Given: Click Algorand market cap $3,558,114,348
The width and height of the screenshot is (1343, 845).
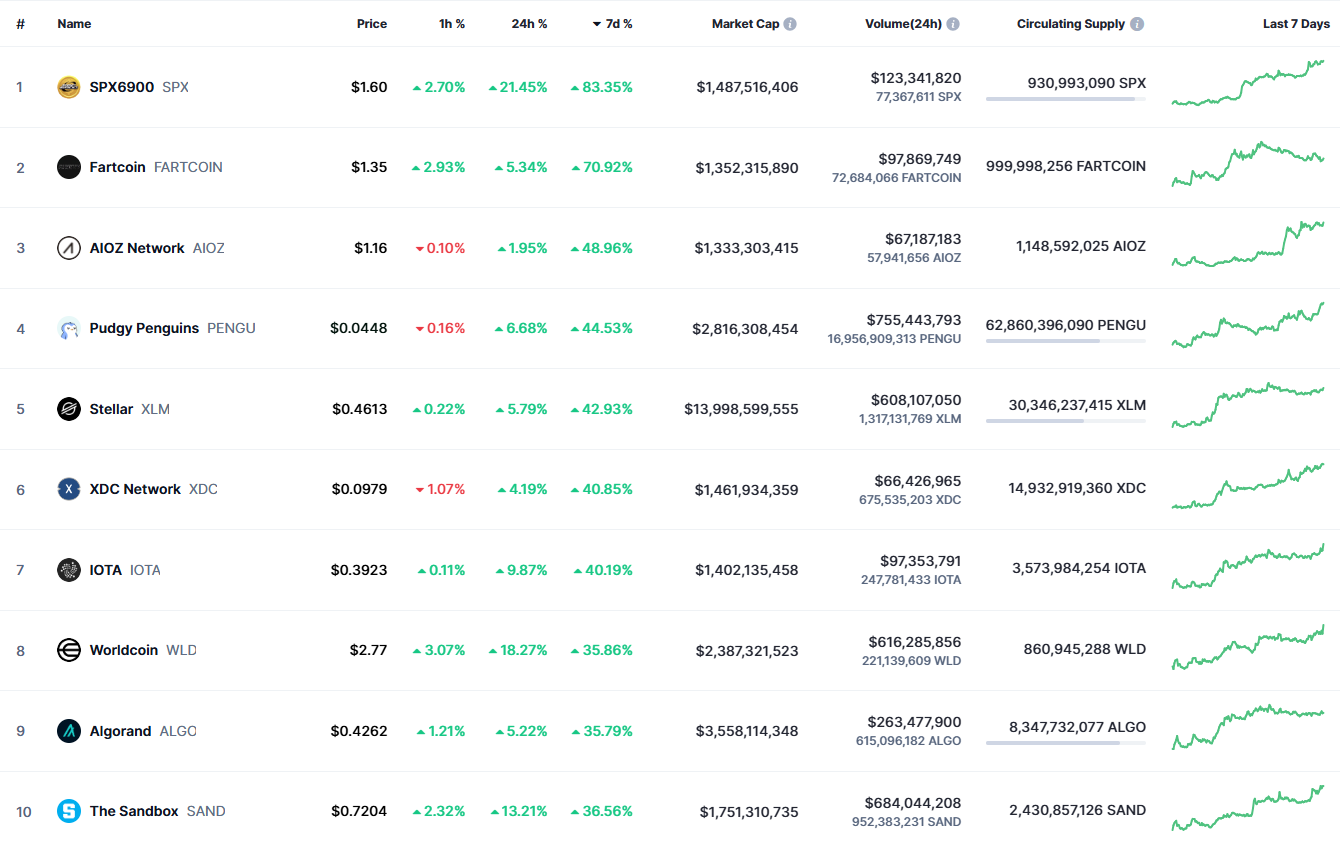Looking at the screenshot, I should (x=747, y=731).
